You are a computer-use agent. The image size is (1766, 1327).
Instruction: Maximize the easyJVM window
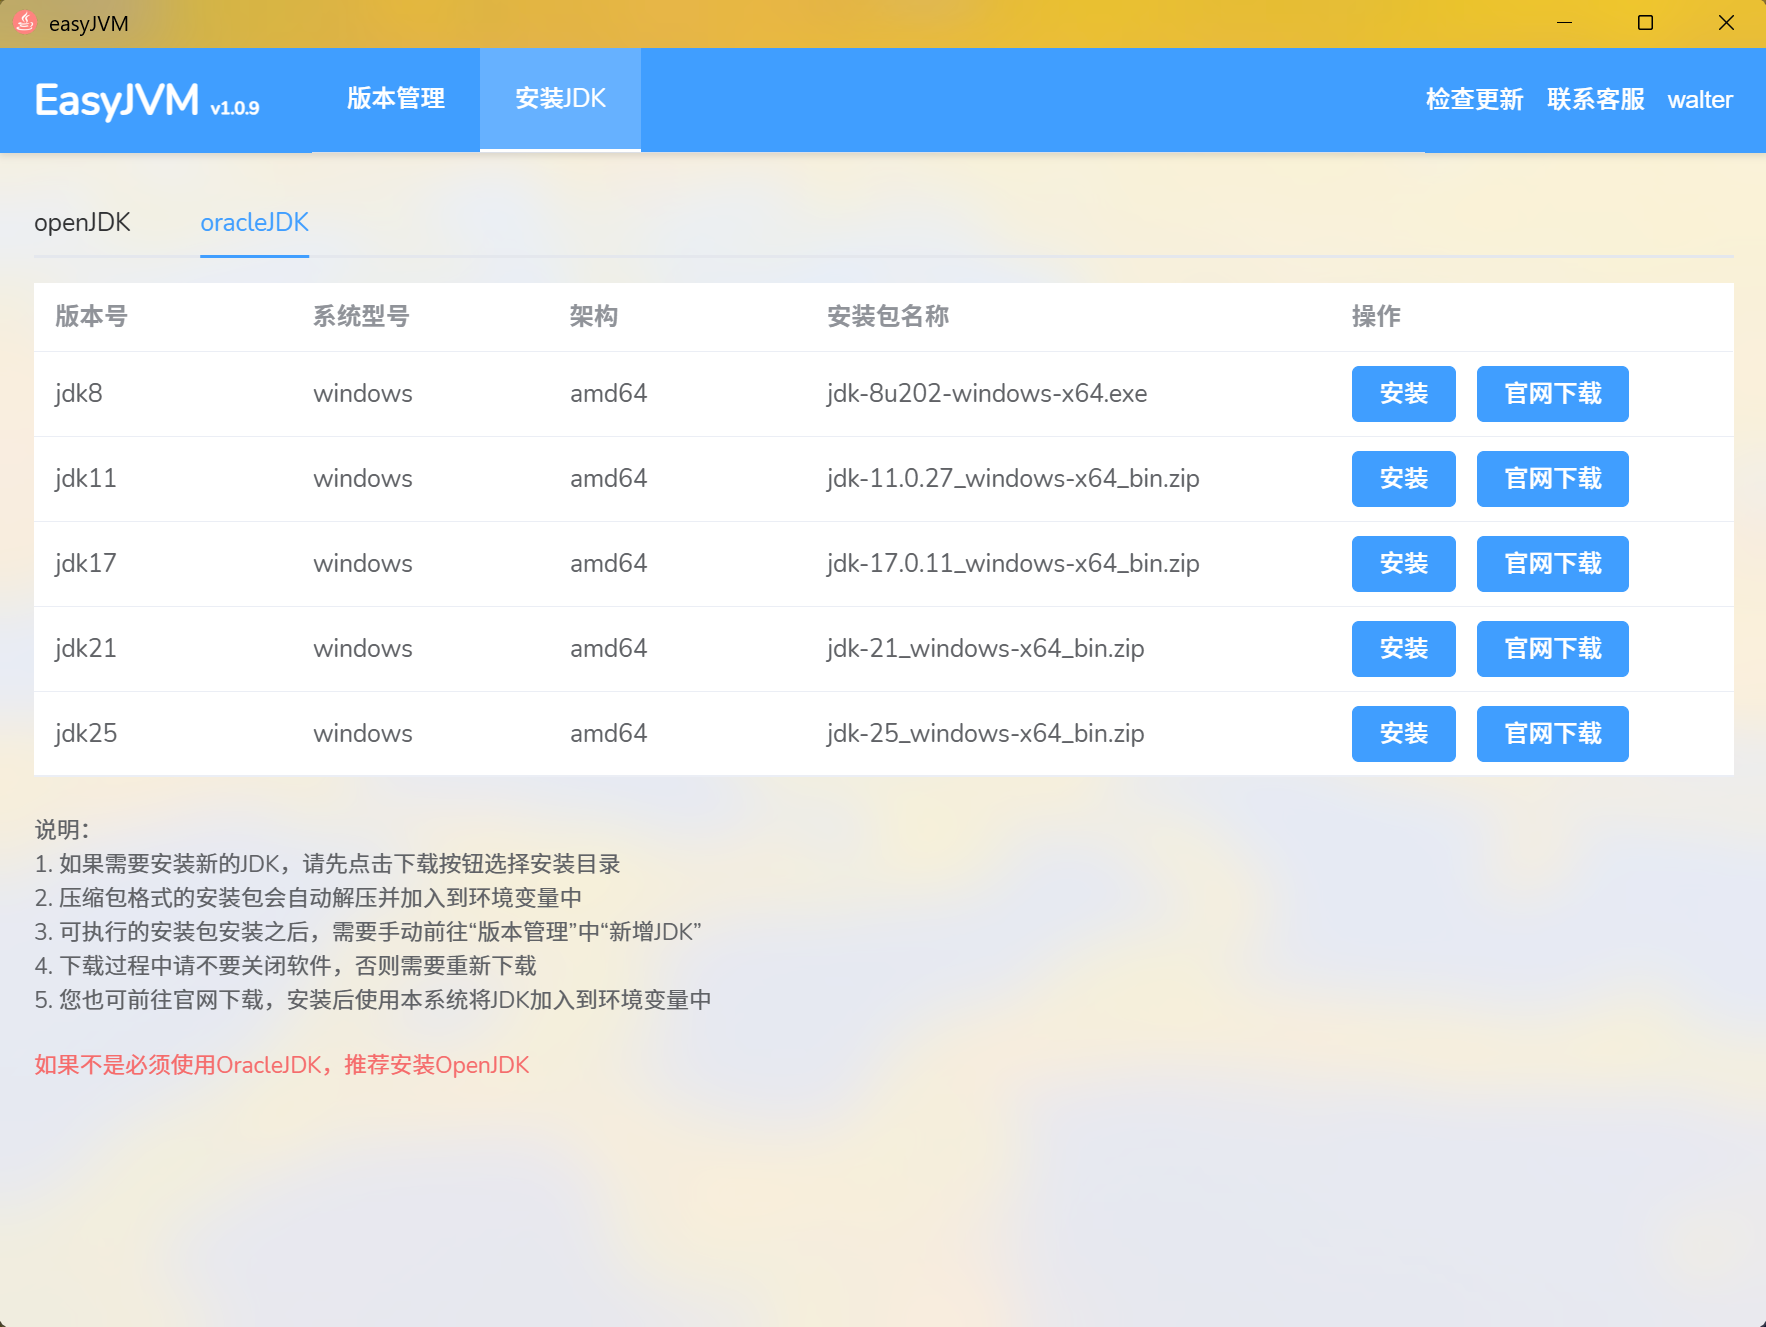(x=1645, y=23)
